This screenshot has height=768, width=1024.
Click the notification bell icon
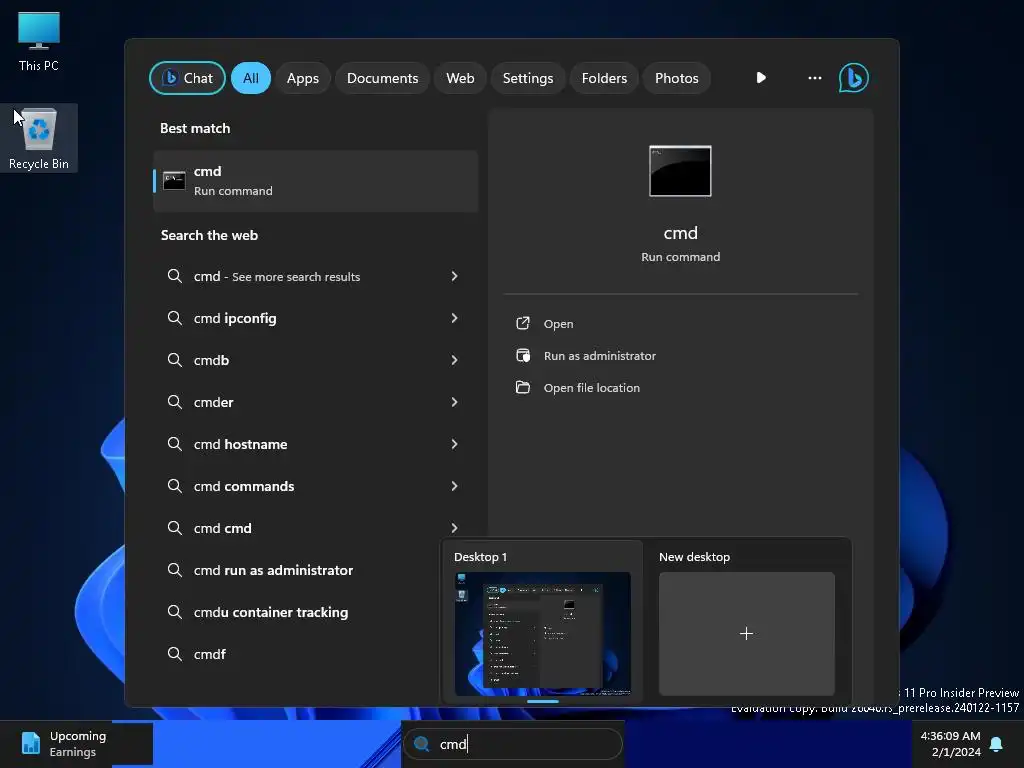(997, 744)
